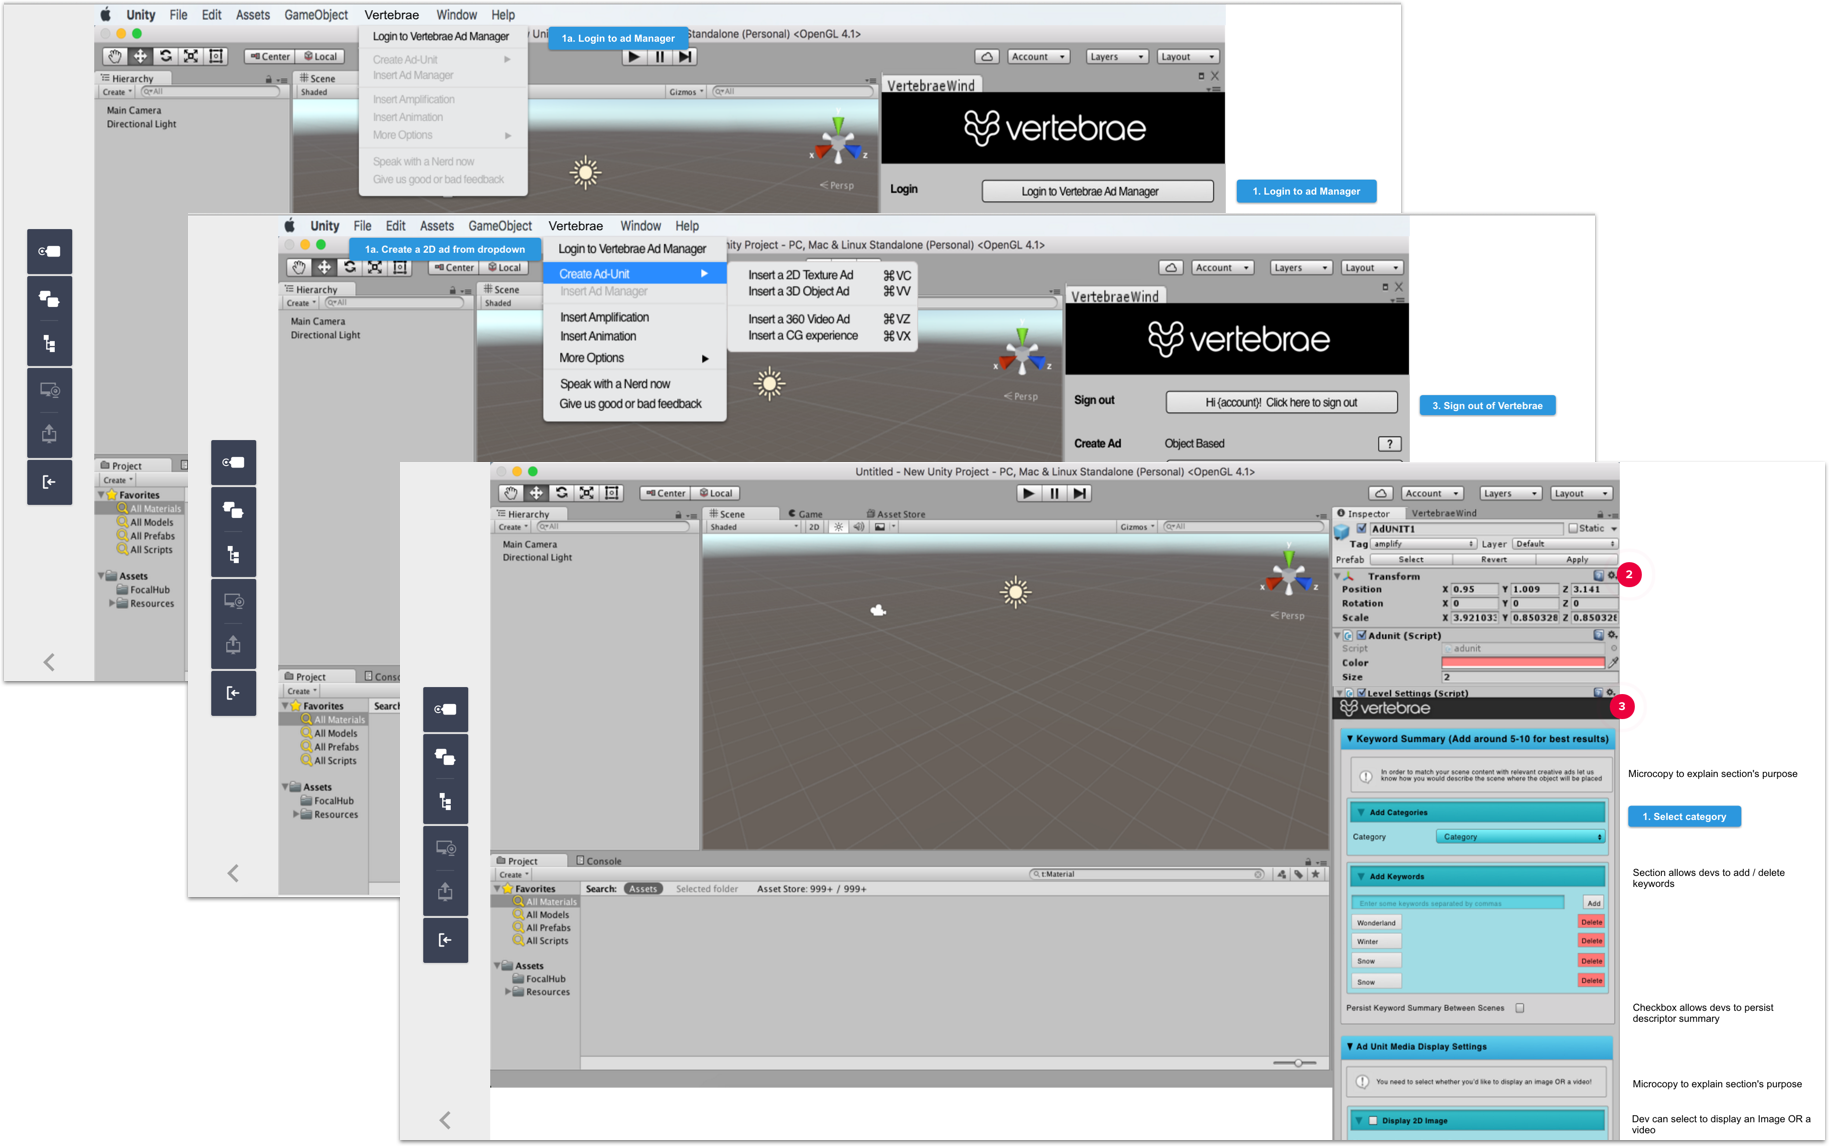The width and height of the screenshot is (1829, 1146).
Task: Toggle AdUNIT1 active checkbox in Inspector
Action: [x=1361, y=529]
